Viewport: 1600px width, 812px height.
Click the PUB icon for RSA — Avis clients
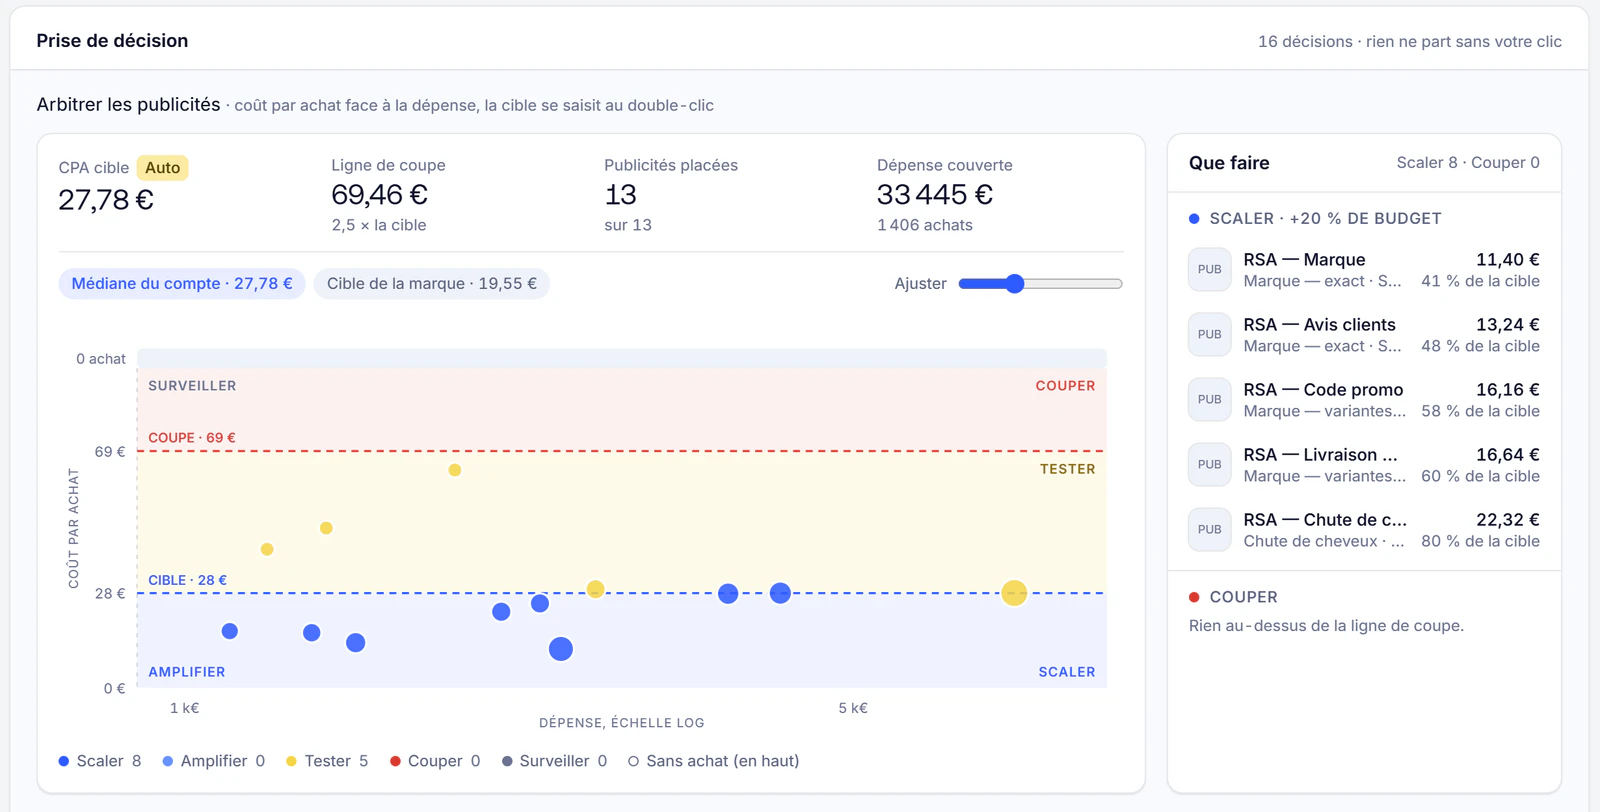1209,335
